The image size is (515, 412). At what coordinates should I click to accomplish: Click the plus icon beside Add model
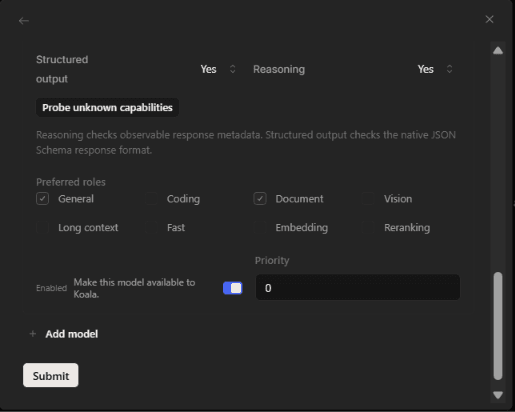coord(33,334)
